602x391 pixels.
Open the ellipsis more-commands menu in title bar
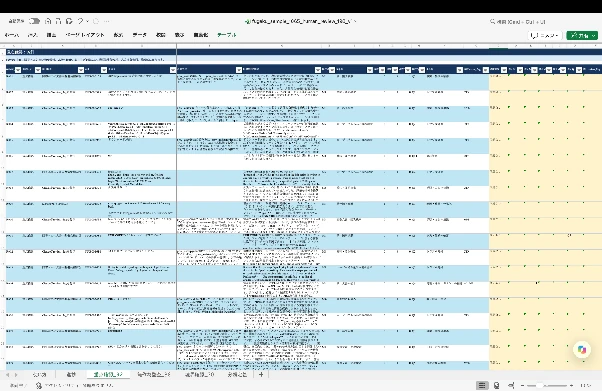pyautogui.click(x=106, y=21)
